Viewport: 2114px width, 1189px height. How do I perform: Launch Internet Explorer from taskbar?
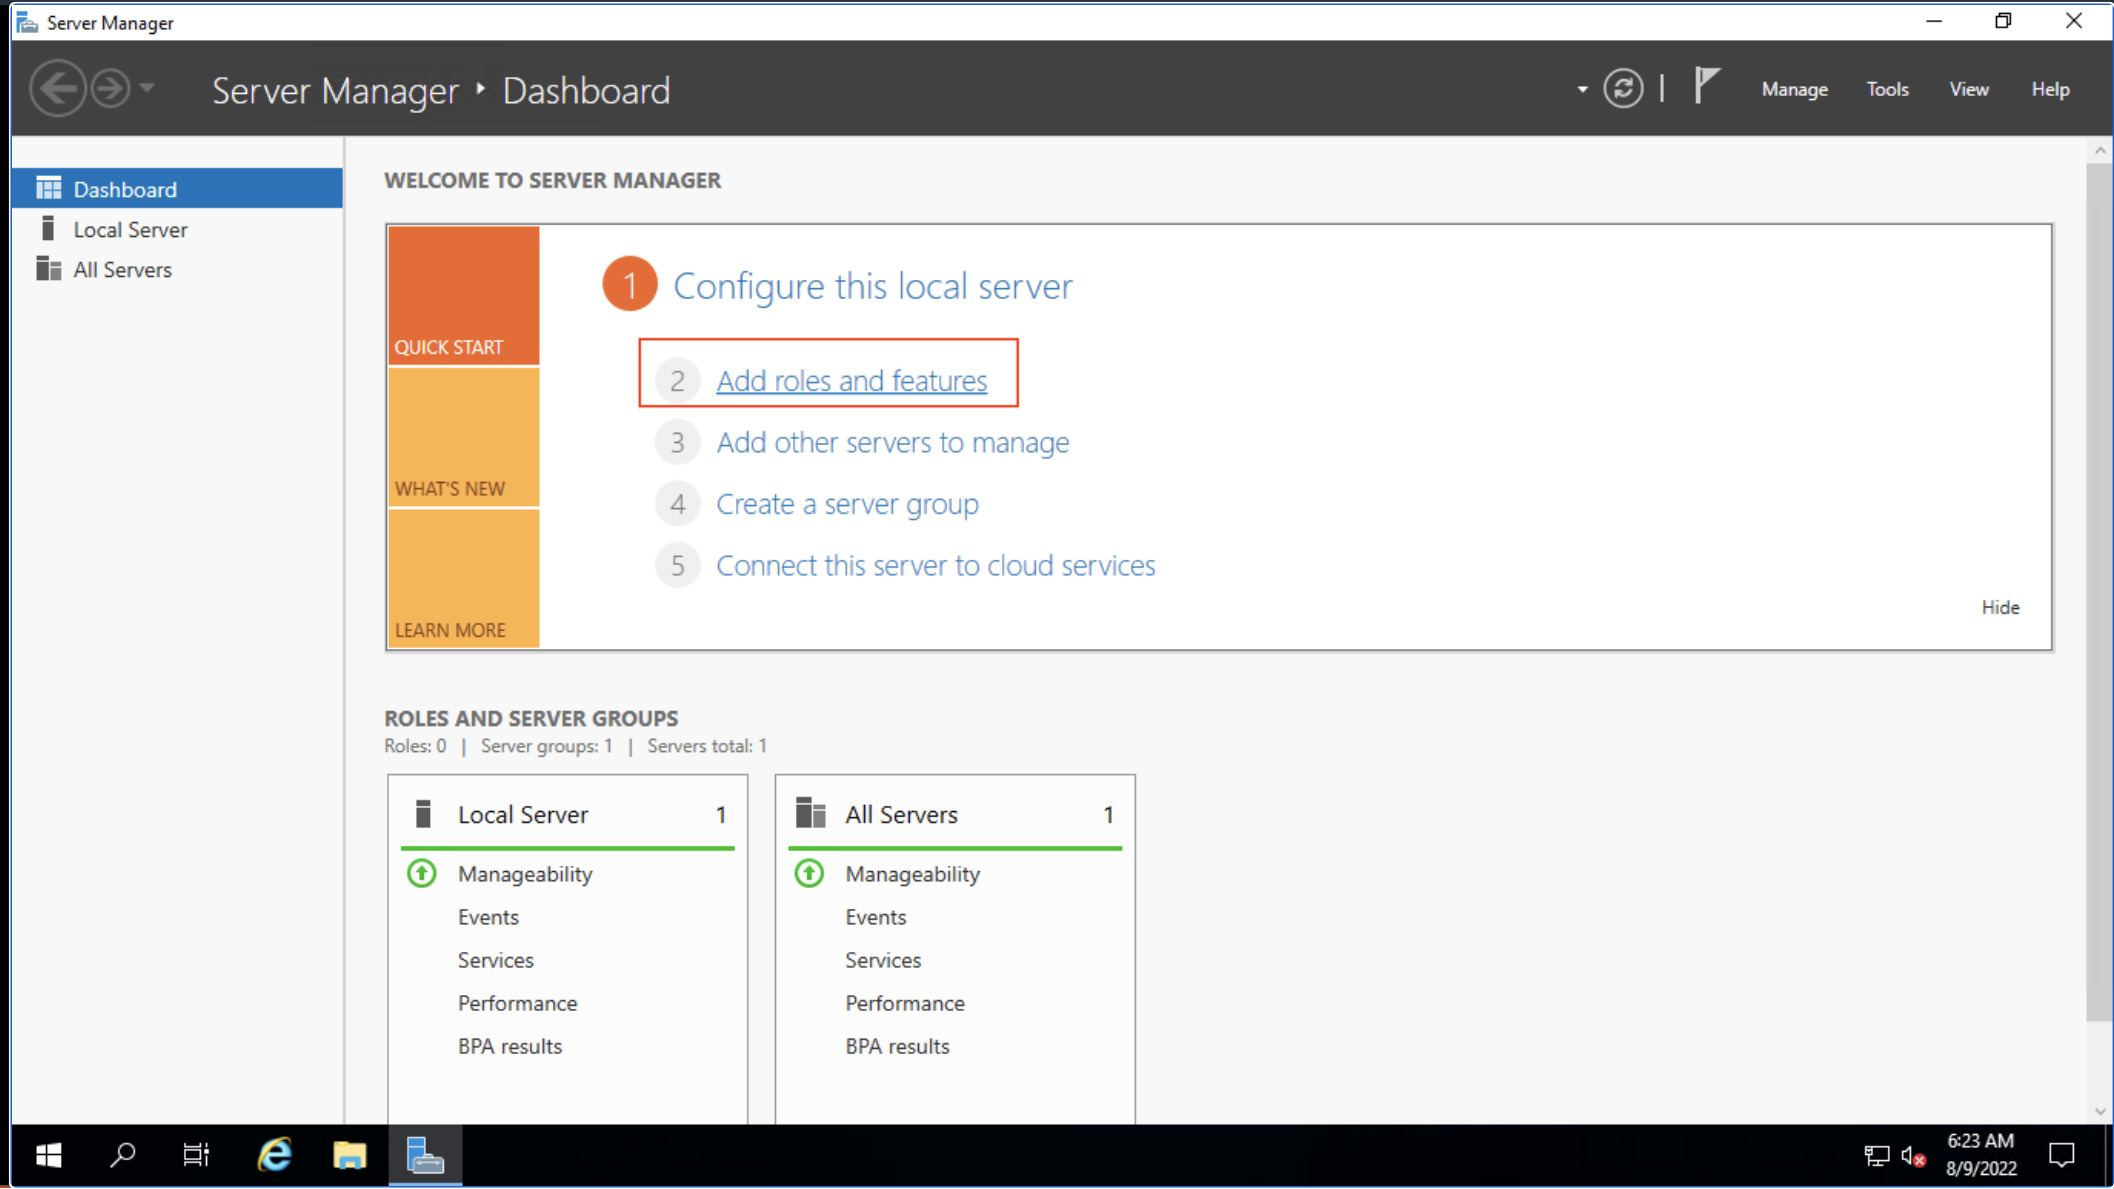pyautogui.click(x=274, y=1156)
